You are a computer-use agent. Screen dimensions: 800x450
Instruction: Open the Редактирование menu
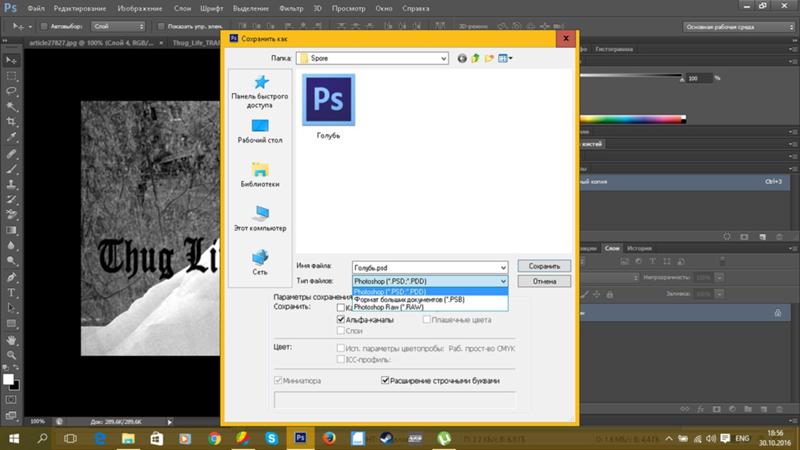(80, 8)
